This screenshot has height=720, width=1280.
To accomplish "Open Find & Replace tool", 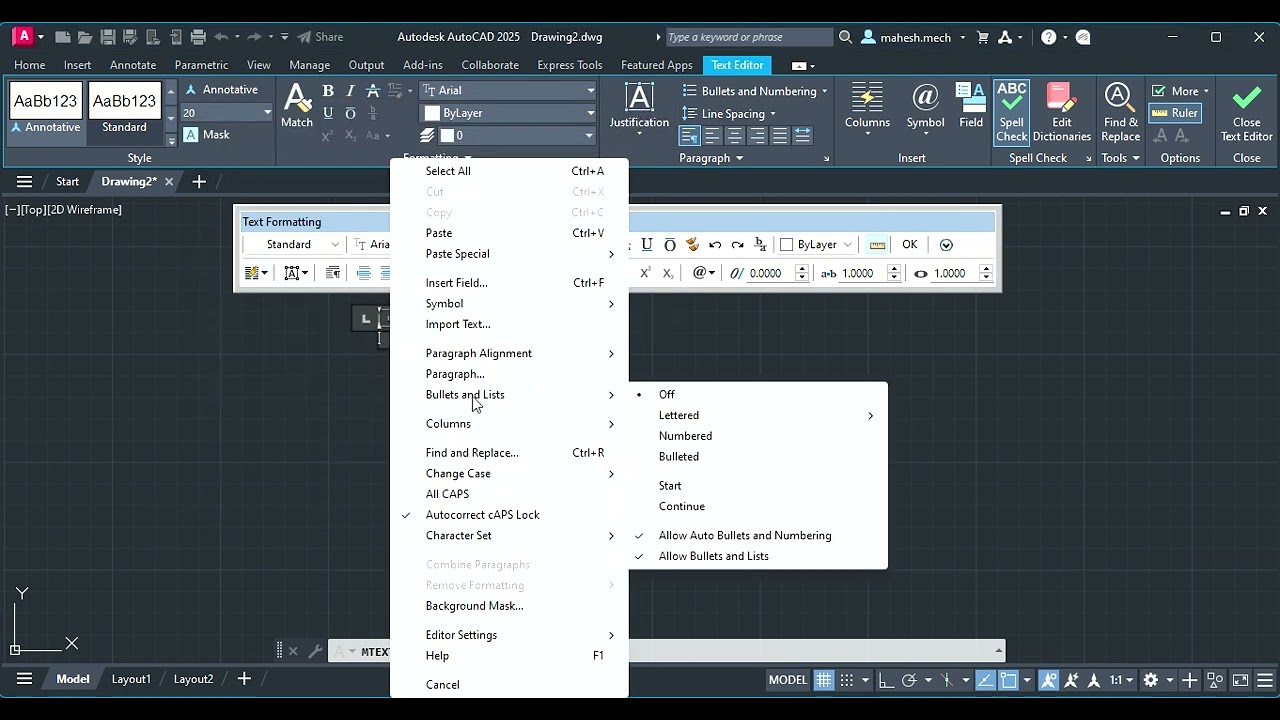I will tap(1120, 112).
